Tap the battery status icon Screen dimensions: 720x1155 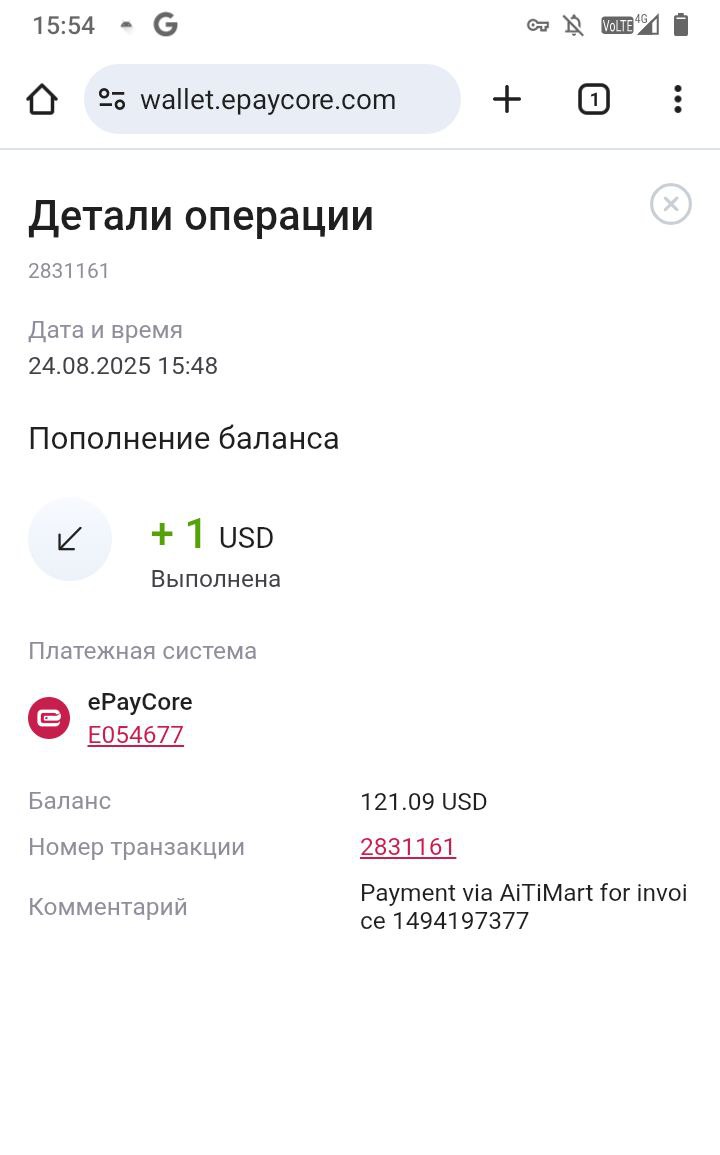click(681, 25)
